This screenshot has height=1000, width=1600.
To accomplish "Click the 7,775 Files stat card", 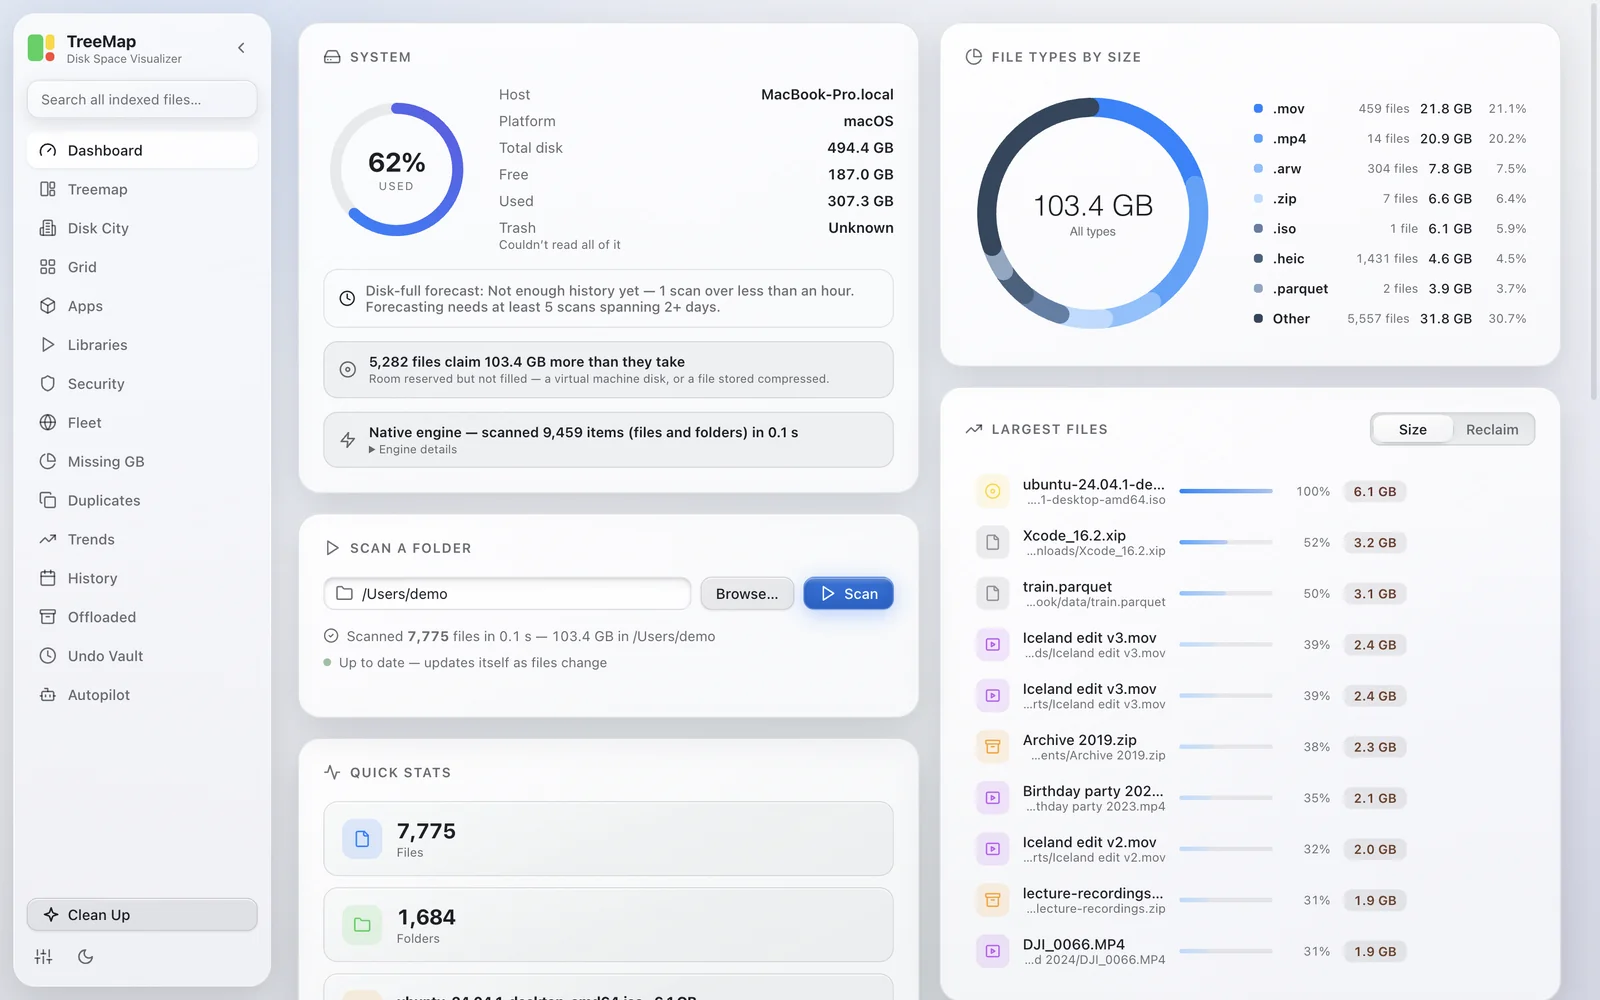I will (608, 839).
